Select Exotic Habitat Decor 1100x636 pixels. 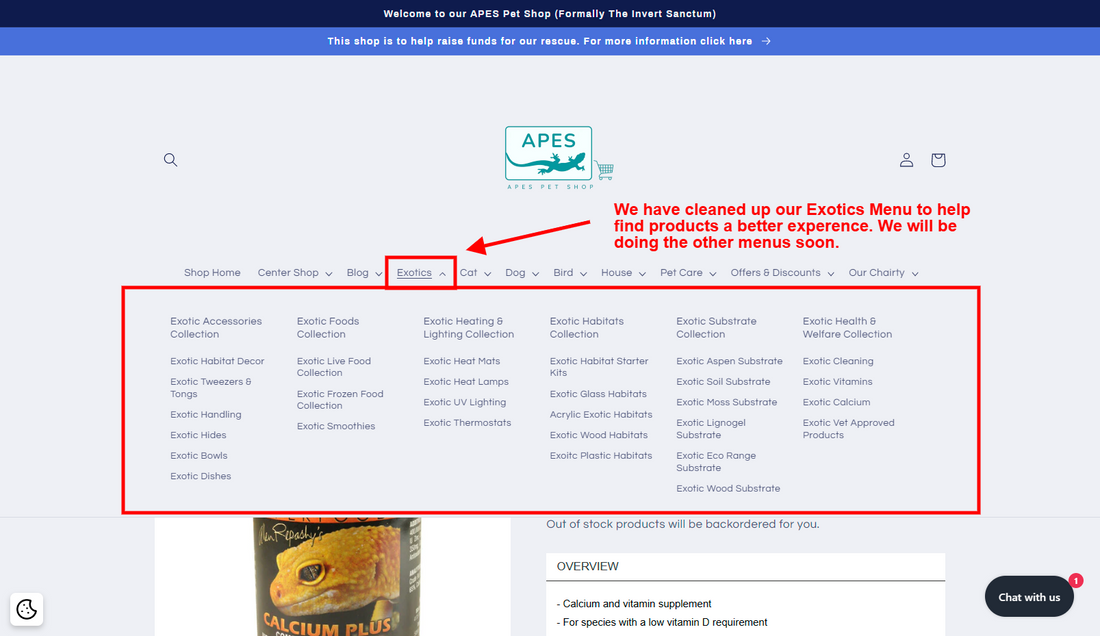click(217, 361)
